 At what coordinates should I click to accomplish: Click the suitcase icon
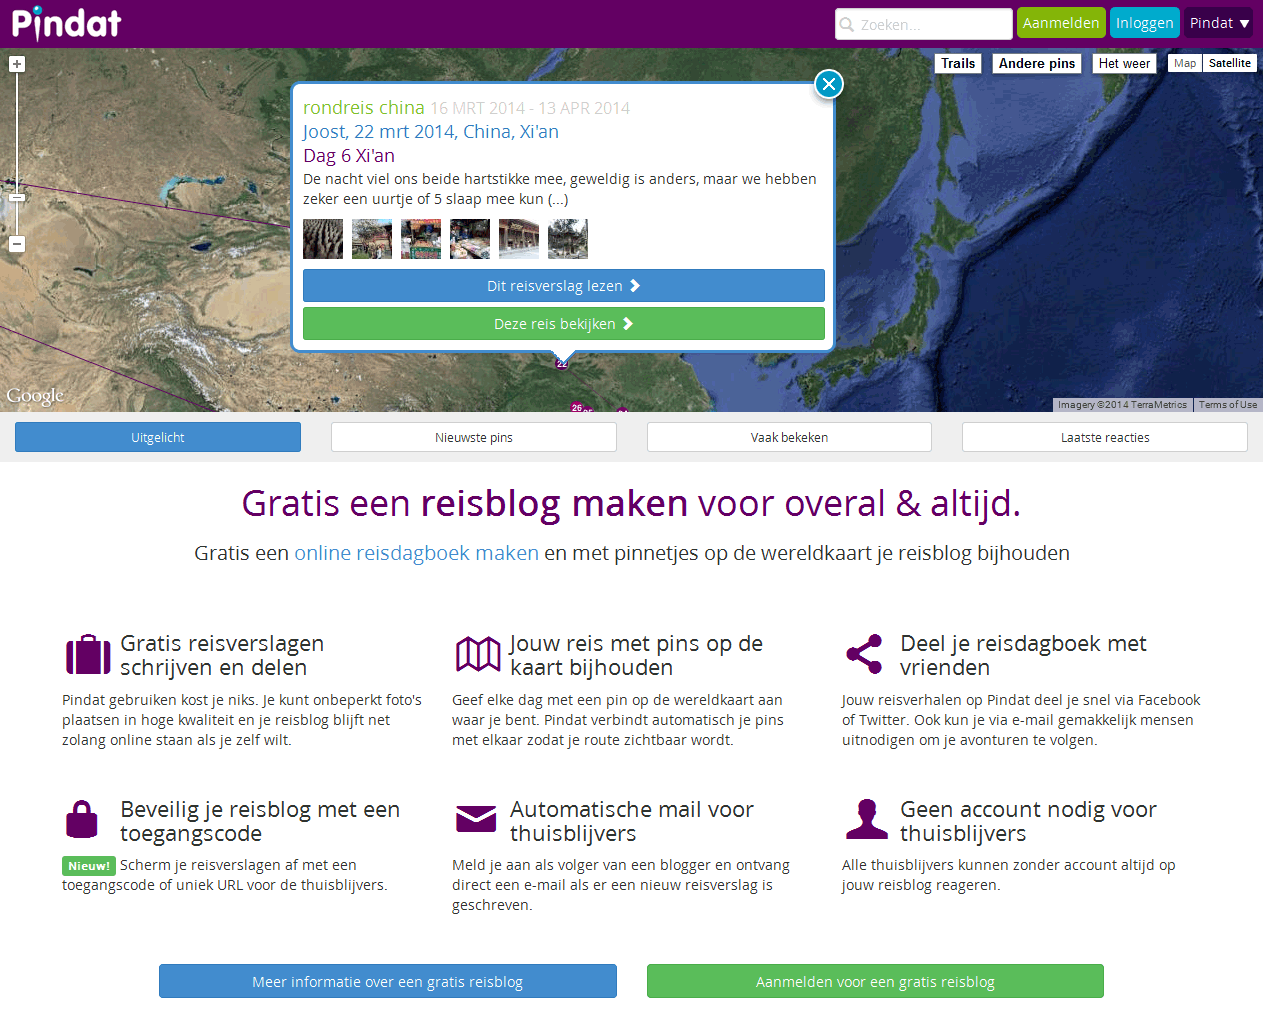pyautogui.click(x=88, y=655)
